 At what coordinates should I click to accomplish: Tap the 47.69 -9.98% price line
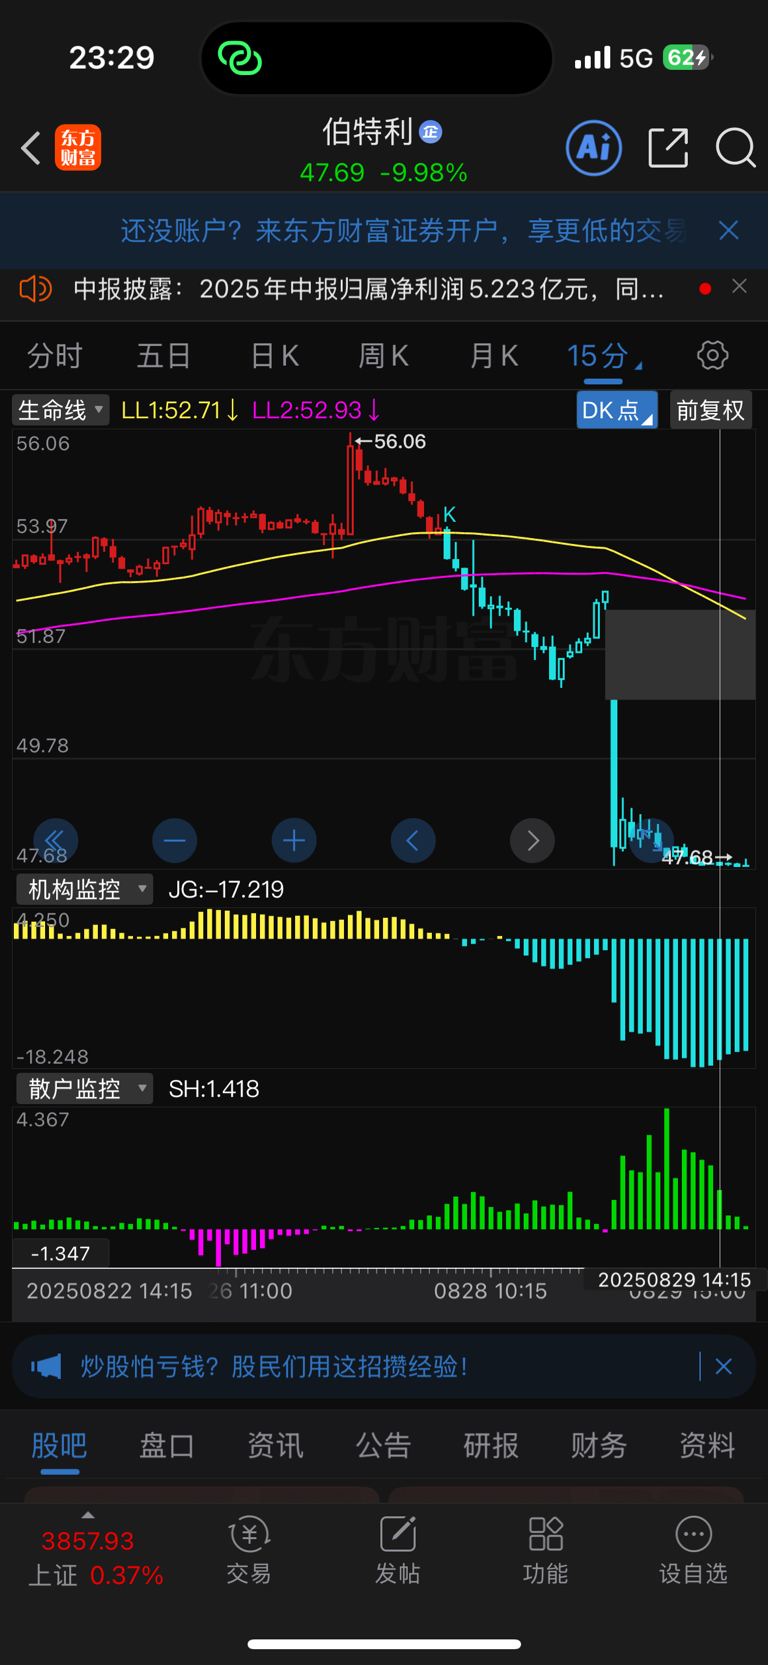click(383, 173)
